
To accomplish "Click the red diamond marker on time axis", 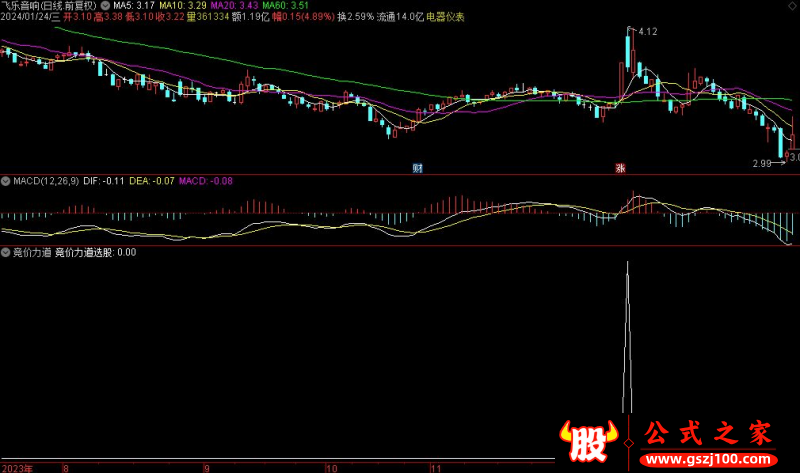I will point(628,441).
